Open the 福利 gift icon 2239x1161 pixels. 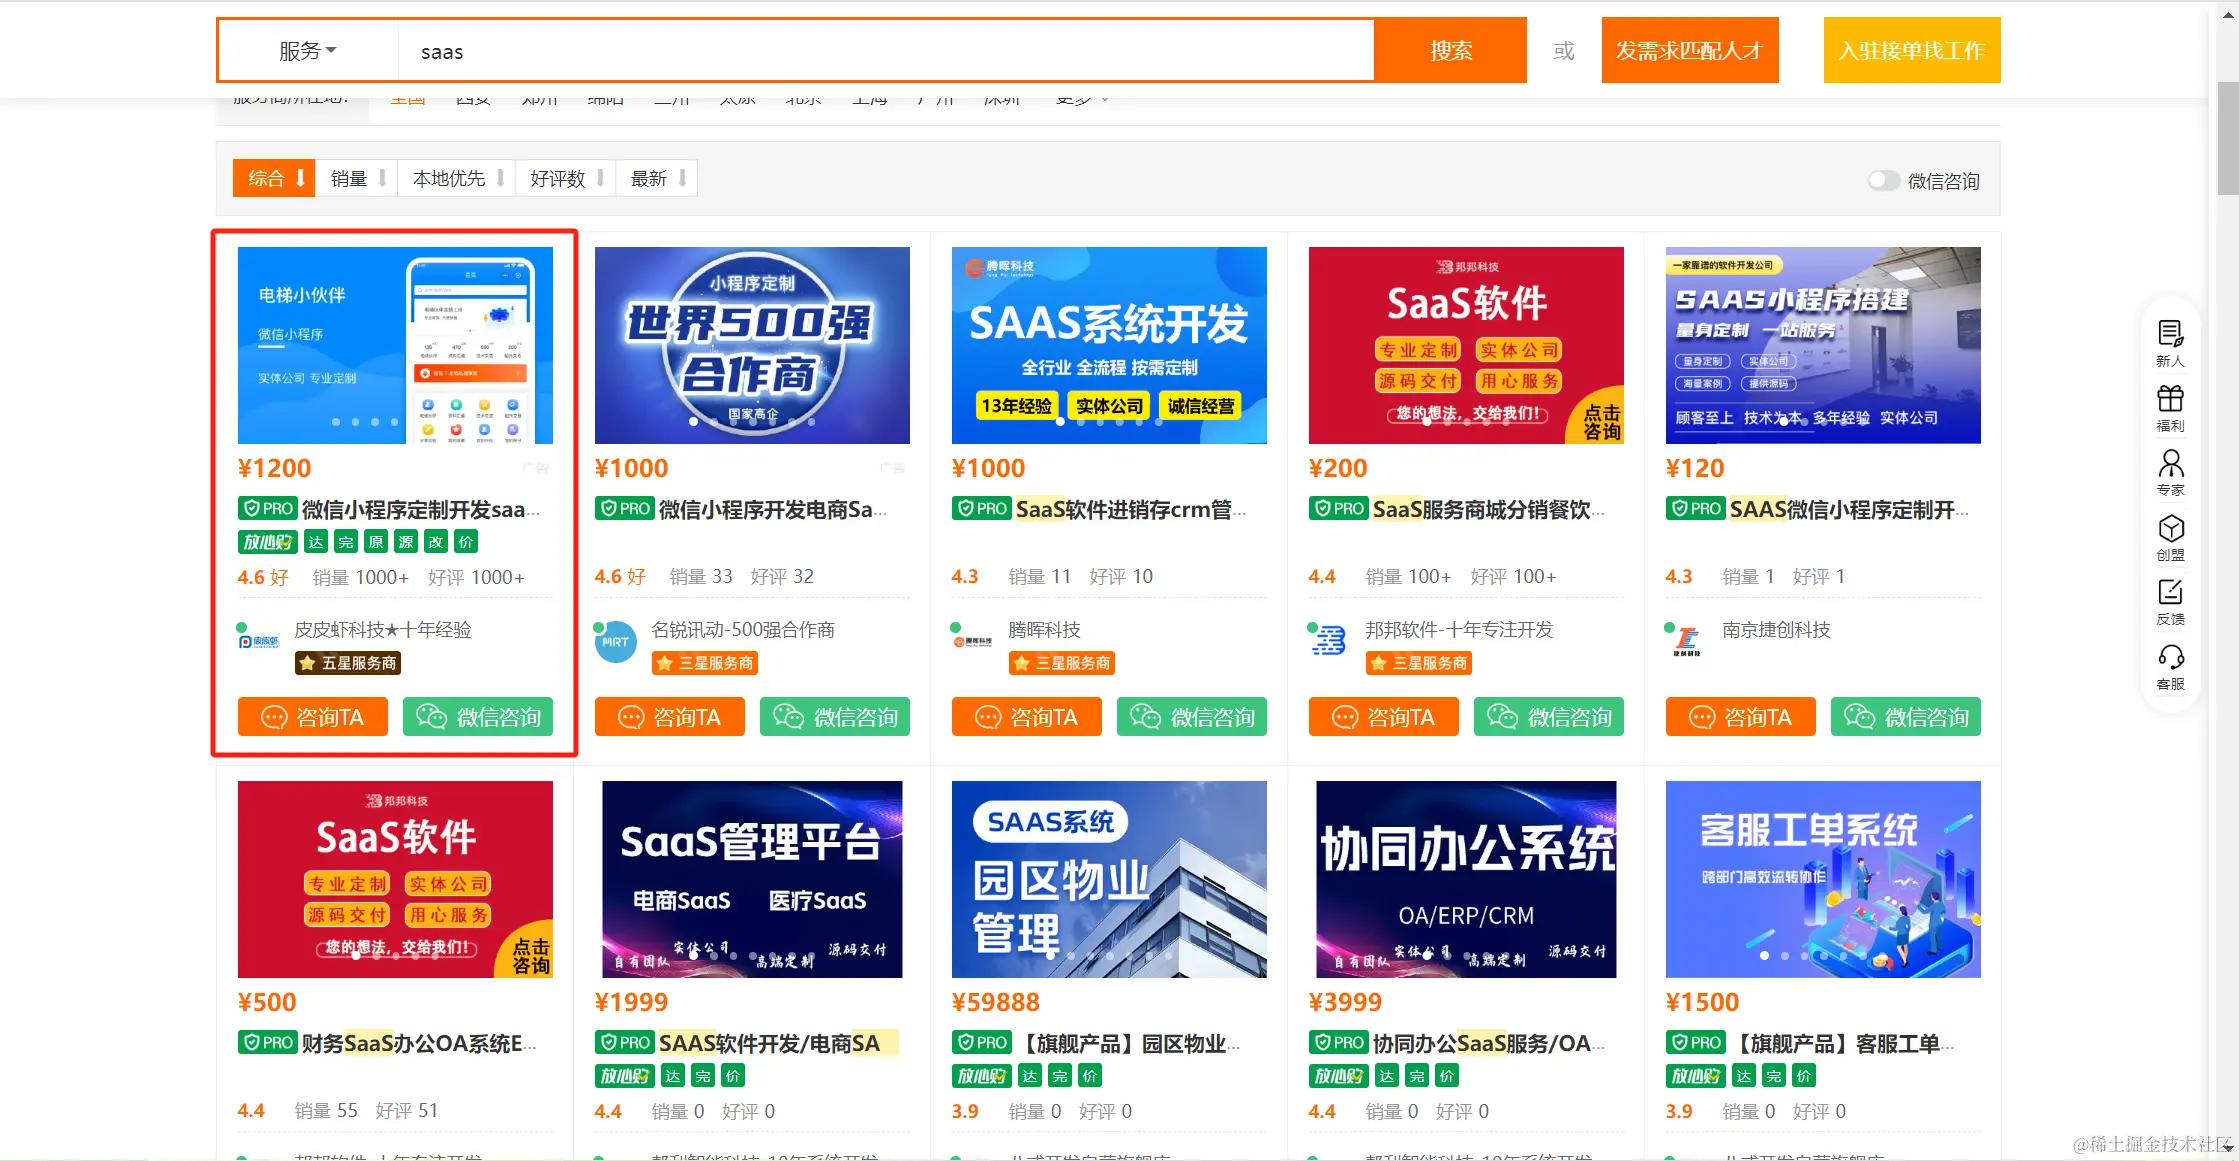[2170, 408]
